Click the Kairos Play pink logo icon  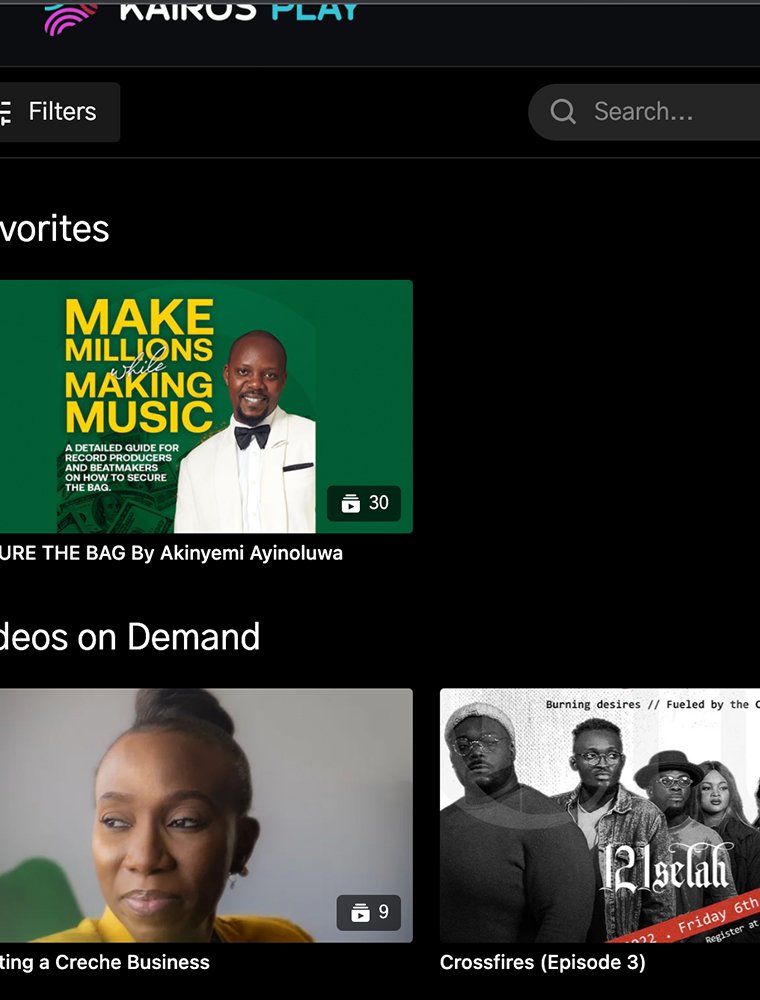[x=70, y=17]
